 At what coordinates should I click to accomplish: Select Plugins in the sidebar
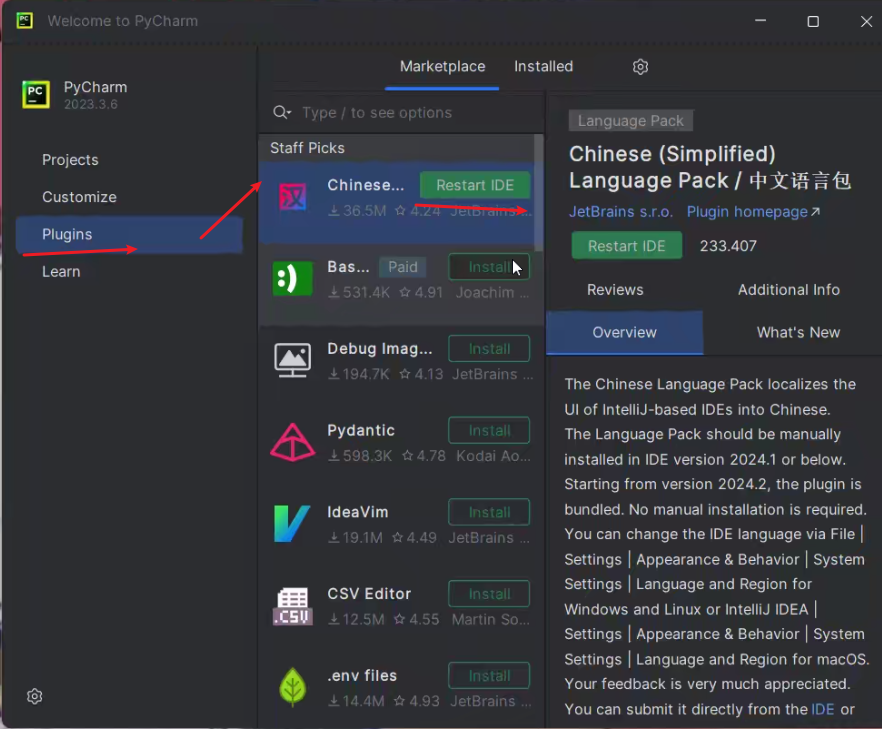point(129,235)
